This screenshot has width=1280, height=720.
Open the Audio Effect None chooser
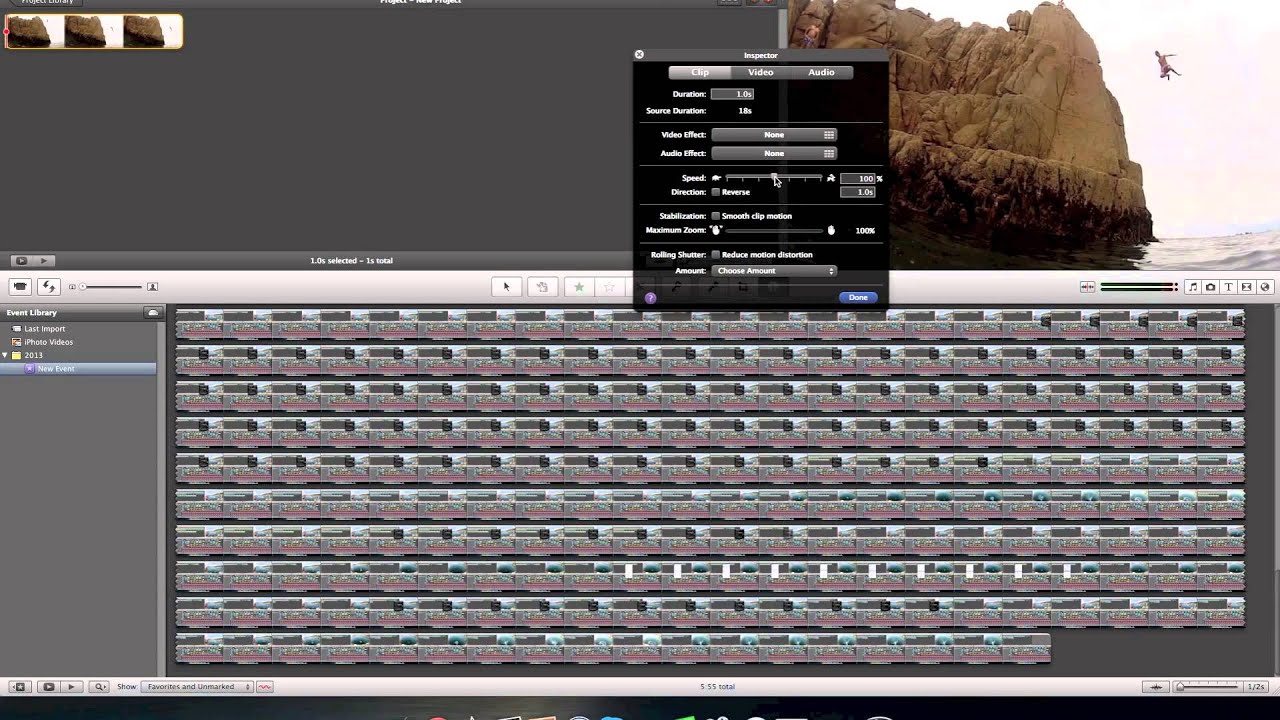point(774,154)
